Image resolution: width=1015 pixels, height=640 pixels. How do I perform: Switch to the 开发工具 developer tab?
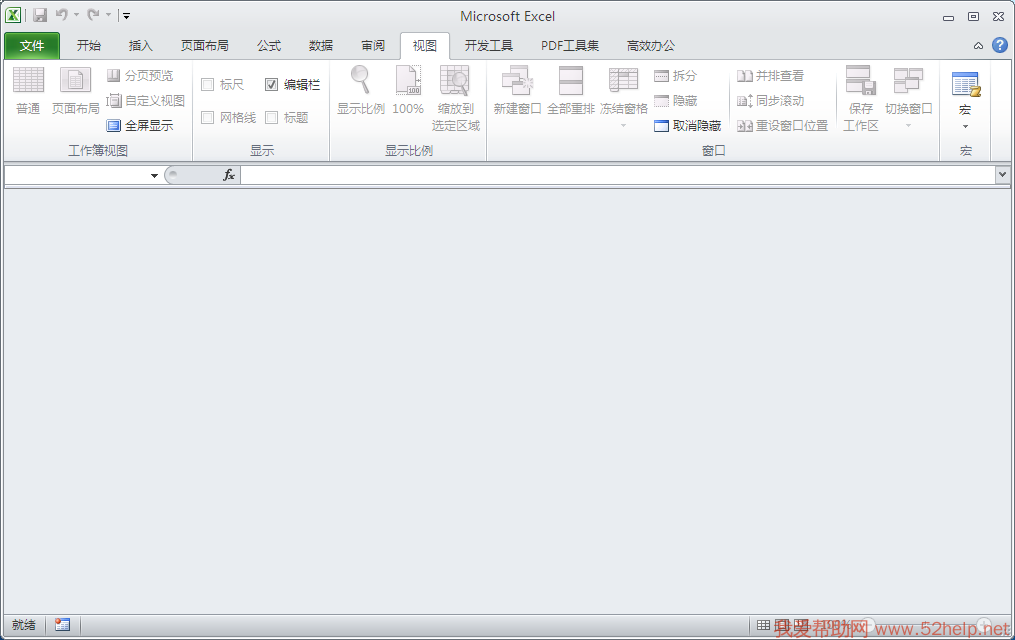click(488, 46)
